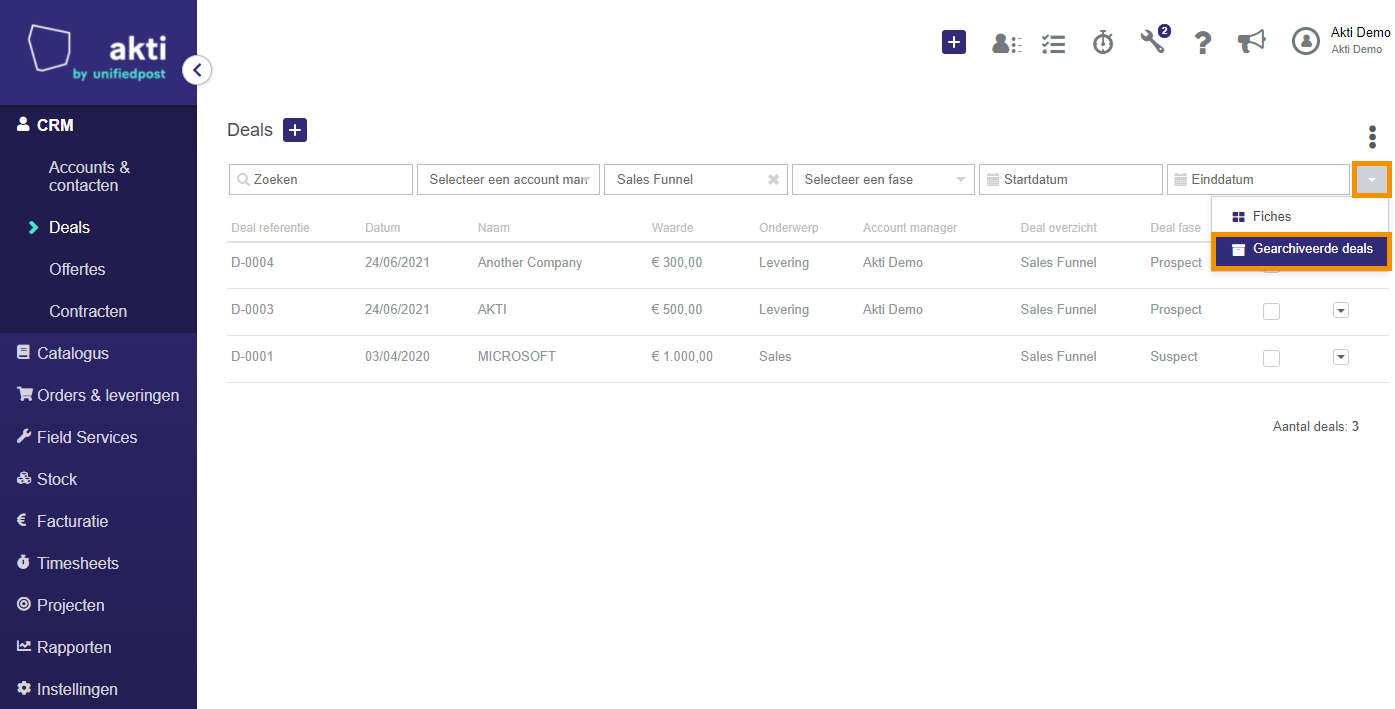The image size is (1395, 709).
Task: Open deal reference D-0001
Action: click(252, 357)
